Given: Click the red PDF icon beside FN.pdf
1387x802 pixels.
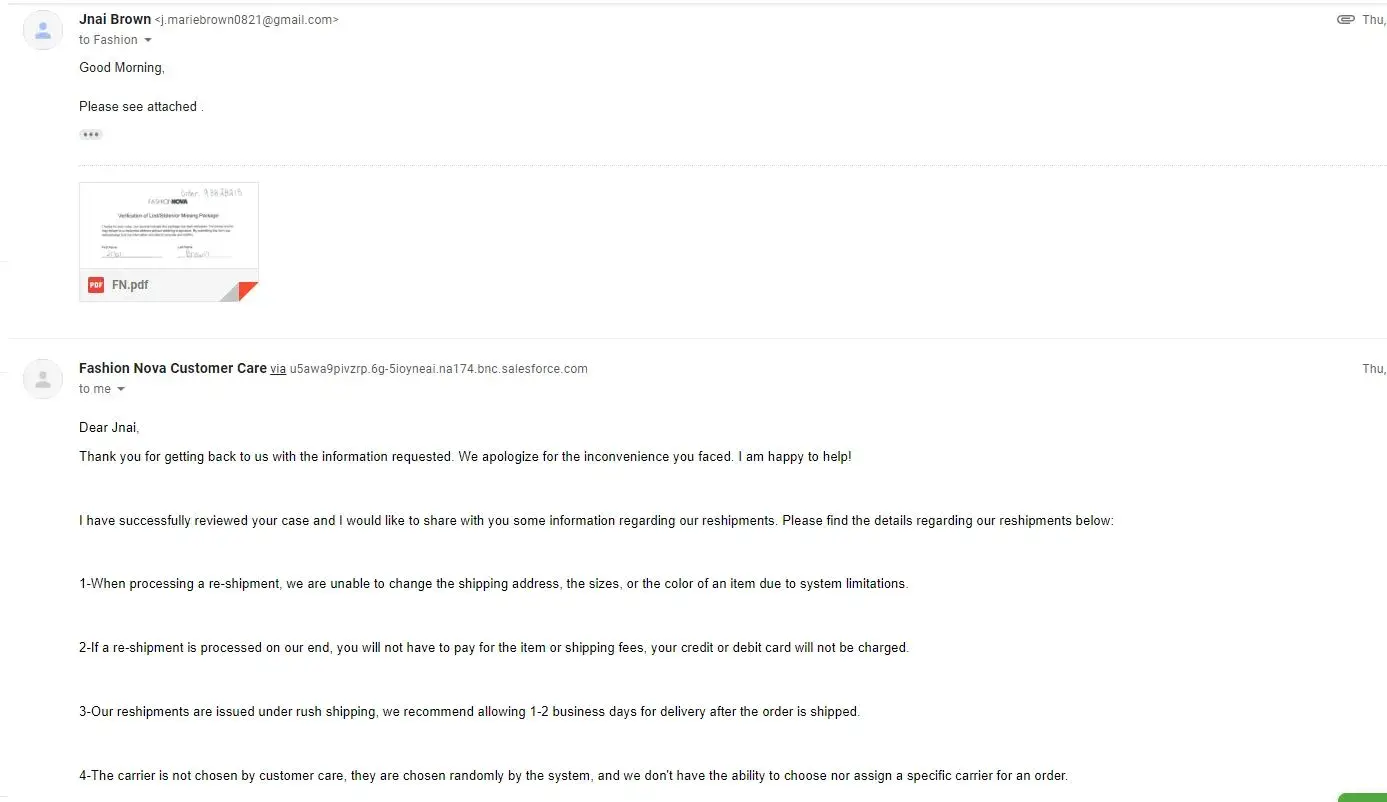Looking at the screenshot, I should pos(96,285).
